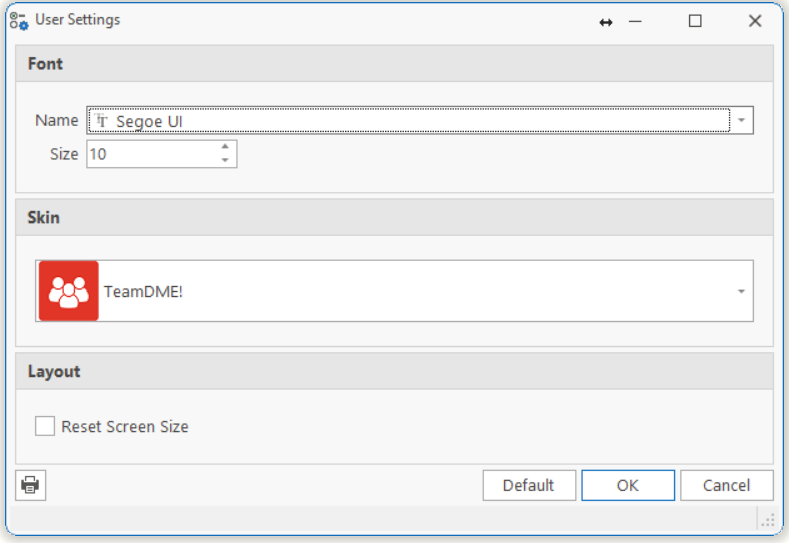Maximize the User Settings window

point(695,21)
